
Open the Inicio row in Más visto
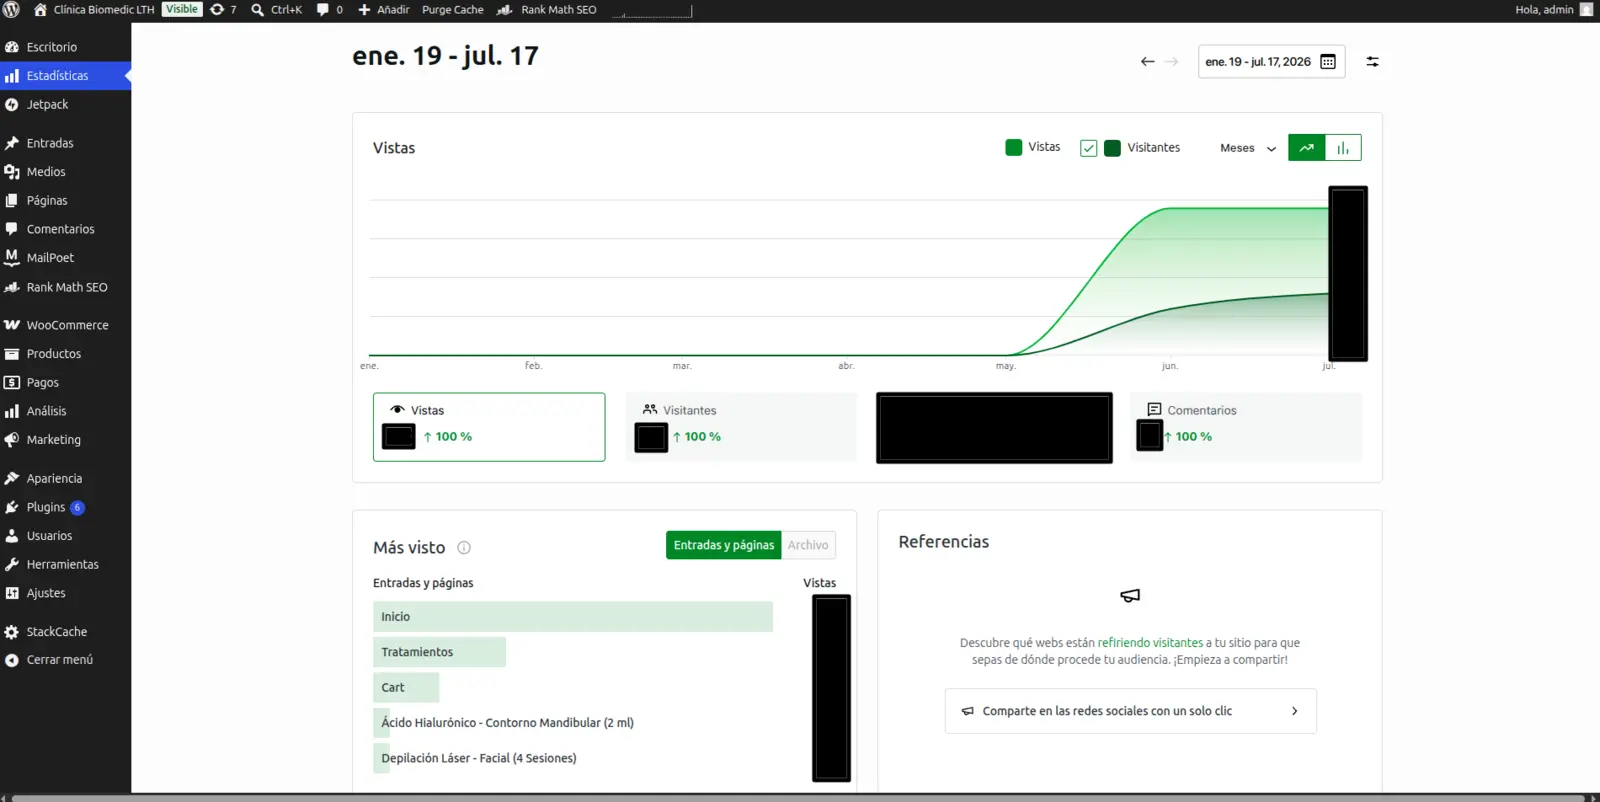pyautogui.click(x=573, y=617)
